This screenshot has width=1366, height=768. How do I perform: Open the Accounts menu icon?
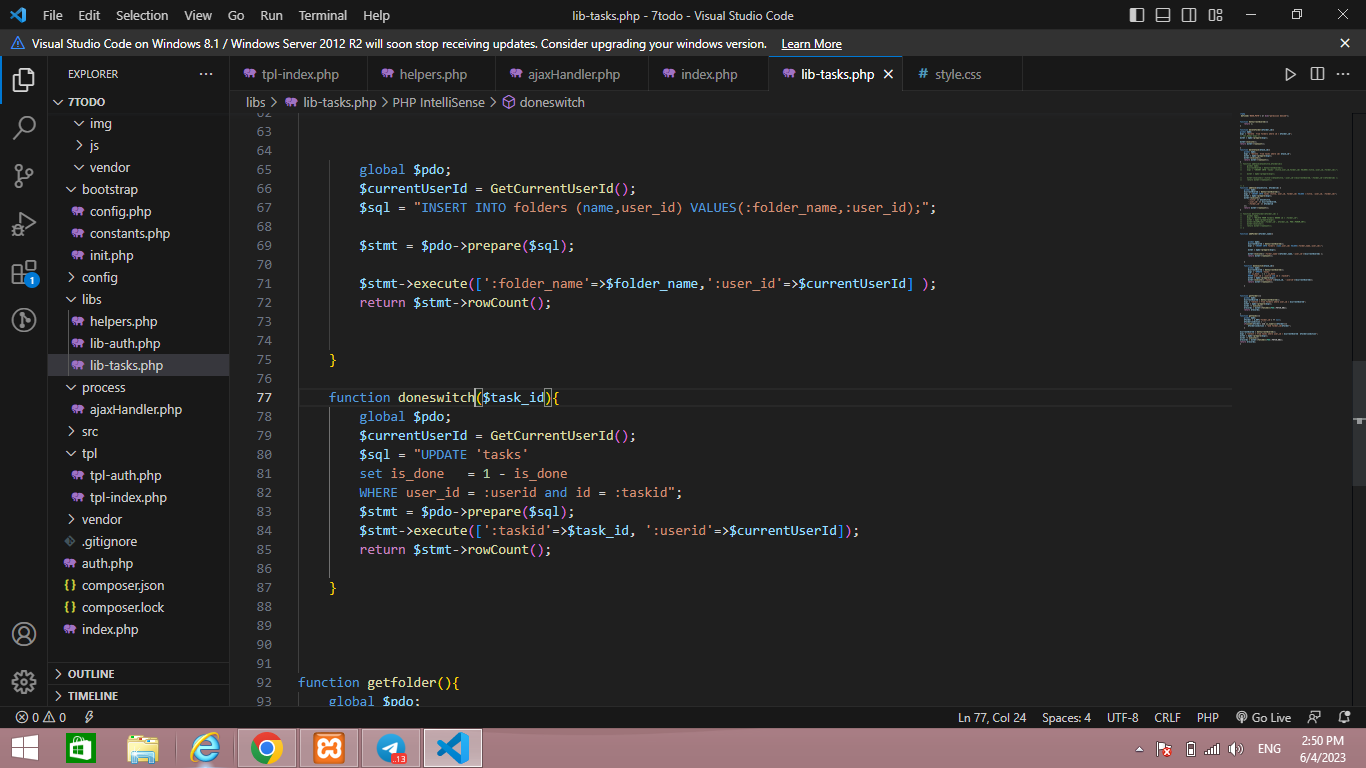(24, 634)
